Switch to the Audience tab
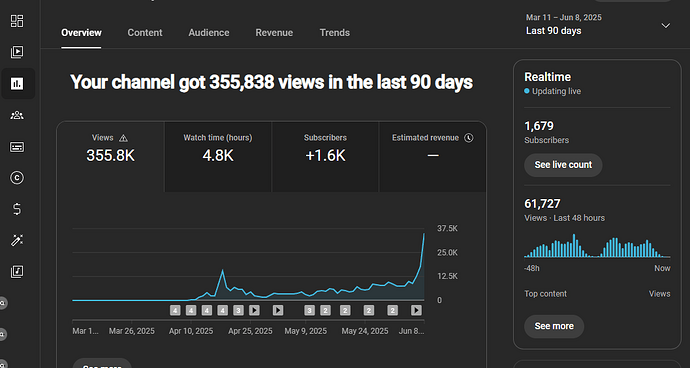690x368 pixels. pyautogui.click(x=209, y=33)
